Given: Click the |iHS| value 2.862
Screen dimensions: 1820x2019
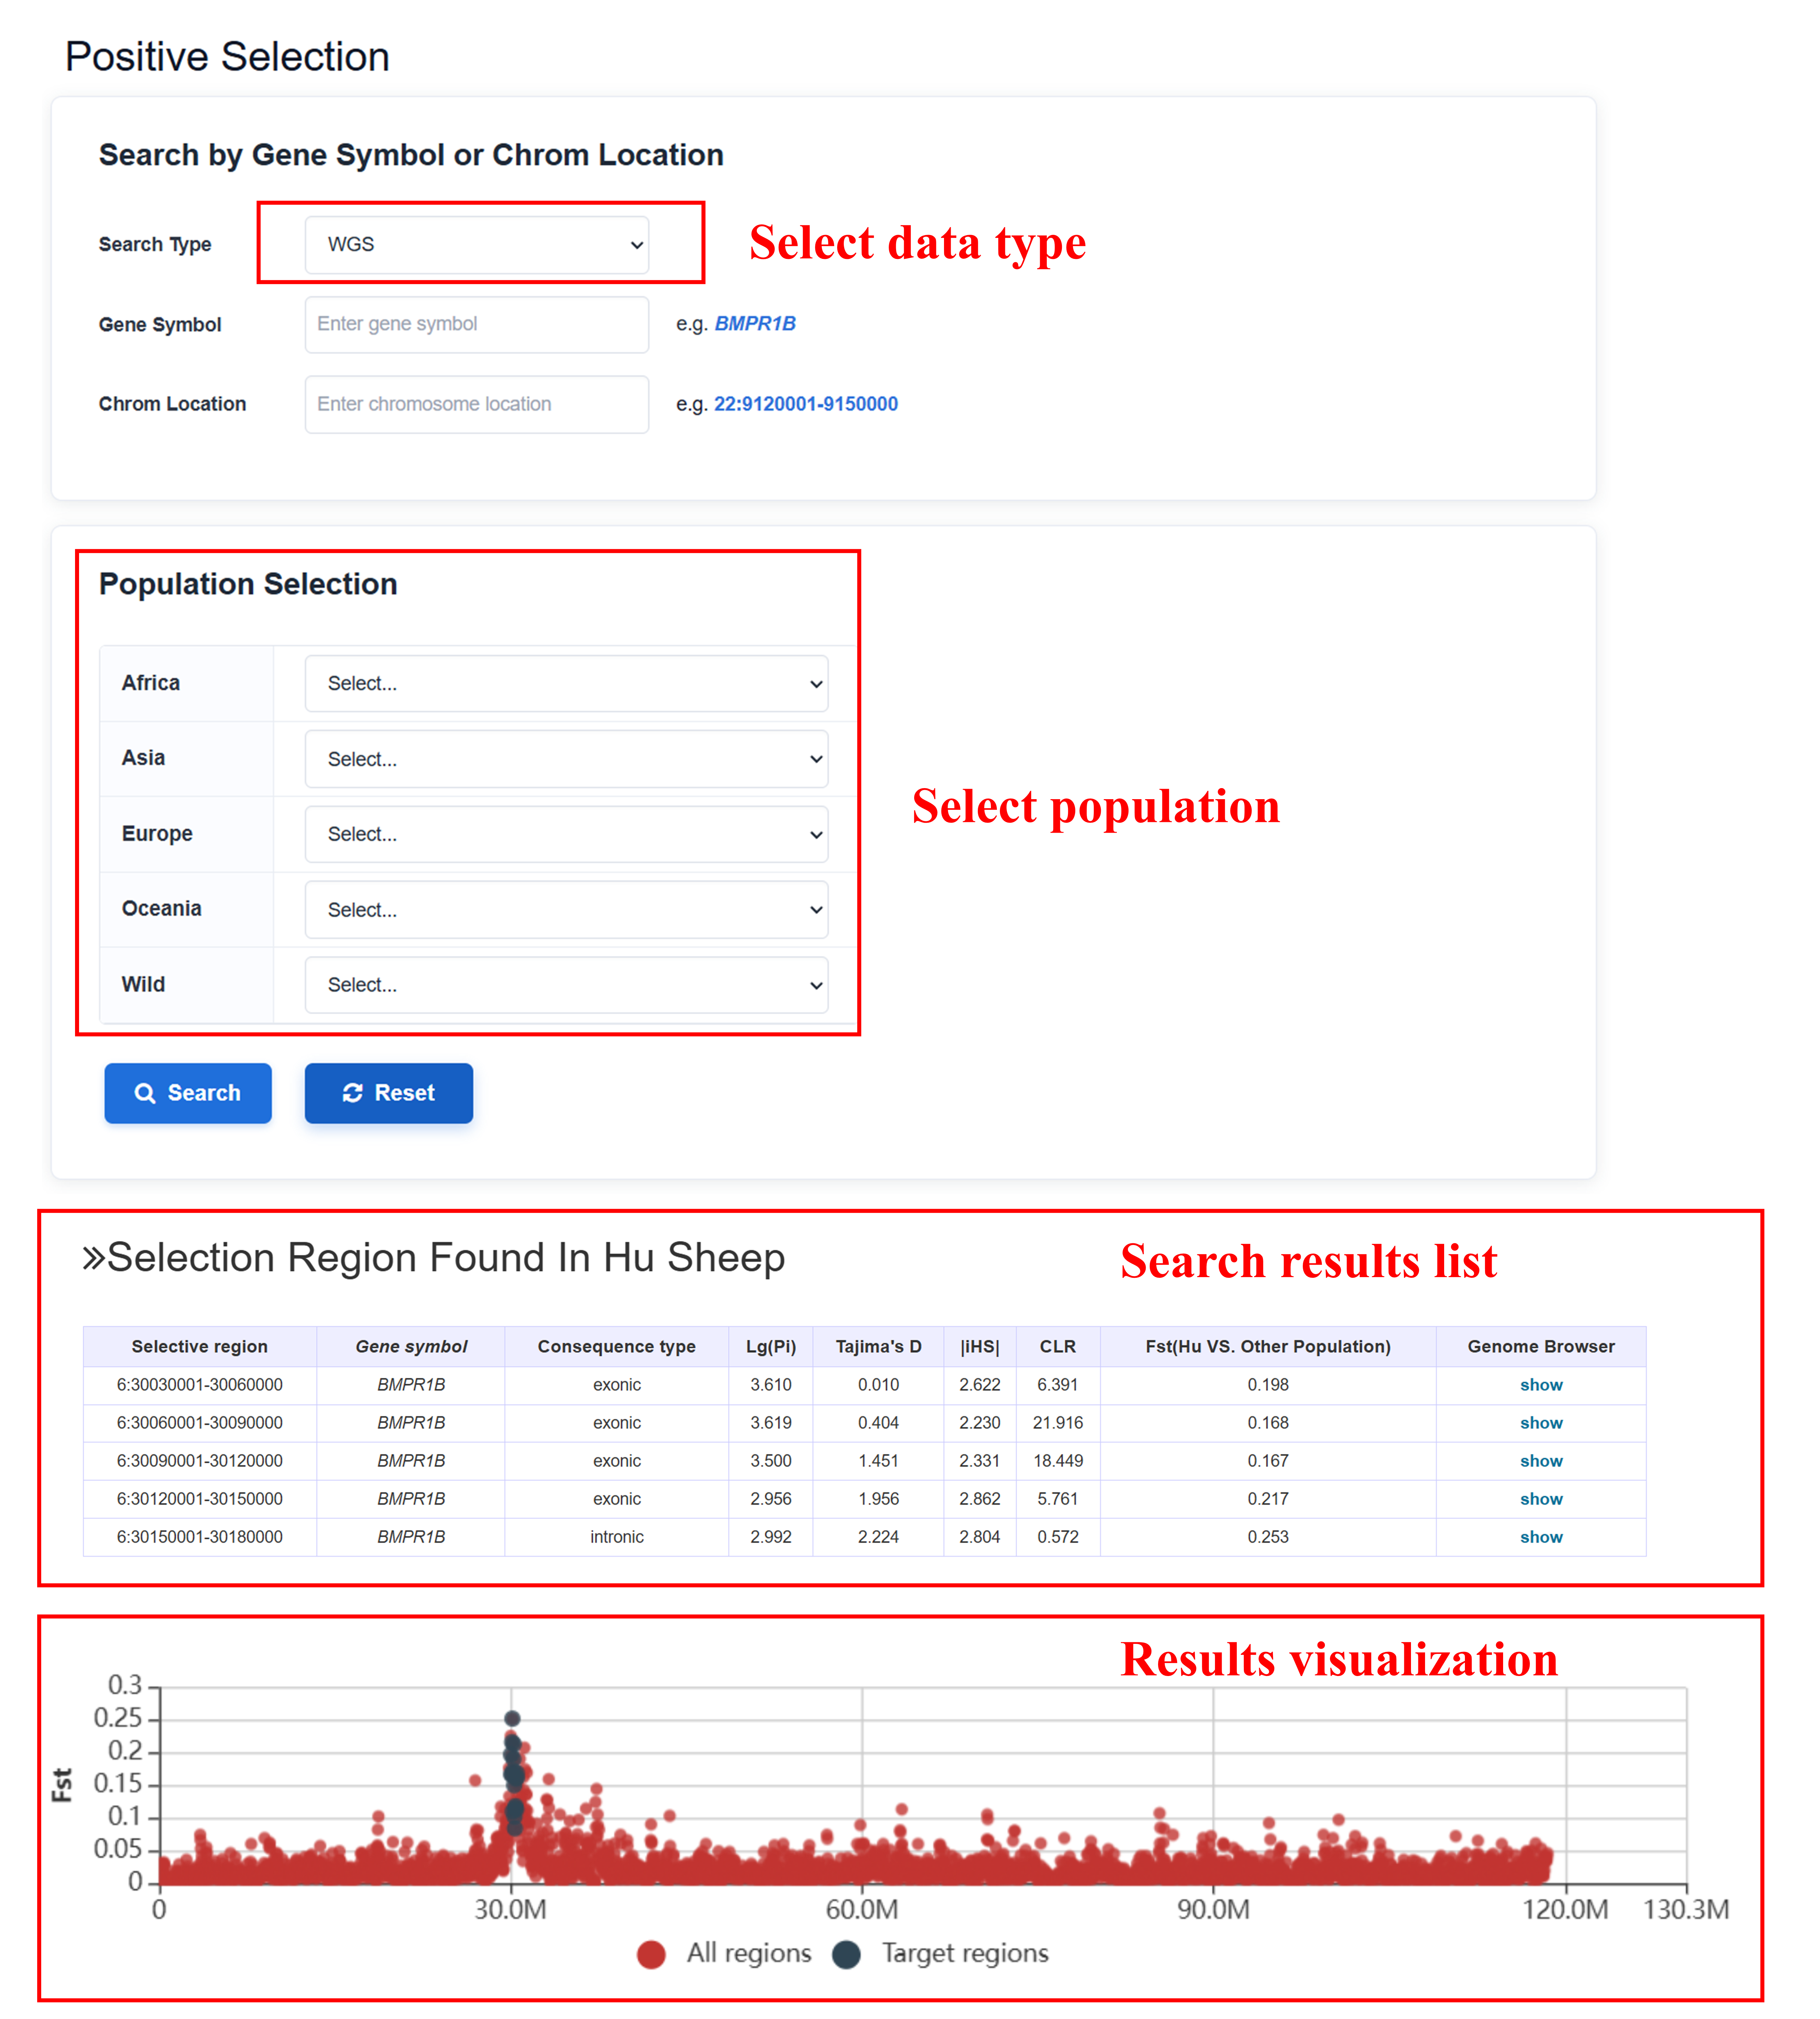Looking at the screenshot, I should [x=980, y=1499].
